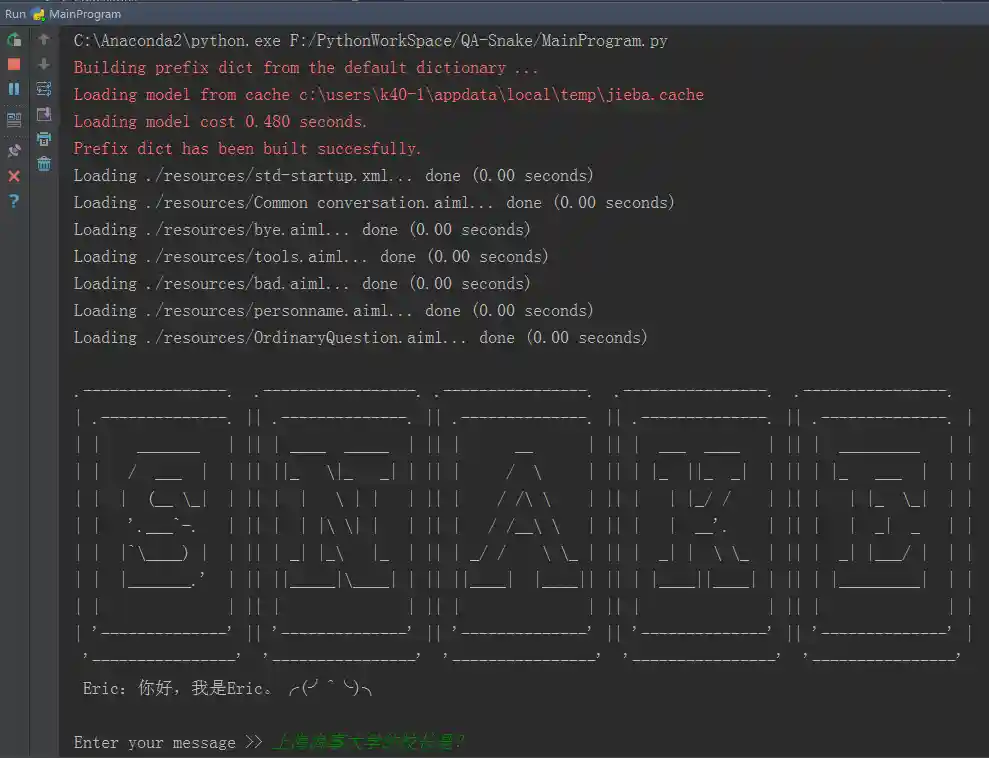
Task: Click the "Loading ./resources/tools.aiml" line
Action: coord(311,257)
